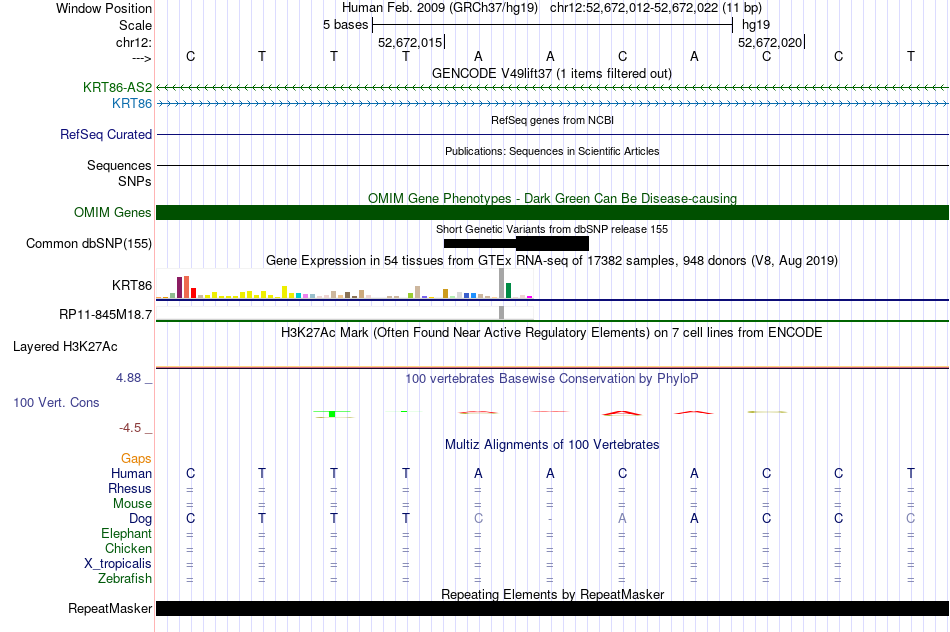Screen dimensions: 950x632
Task: Click the Gene Expression in 54 tissues title
Action: click(552, 261)
